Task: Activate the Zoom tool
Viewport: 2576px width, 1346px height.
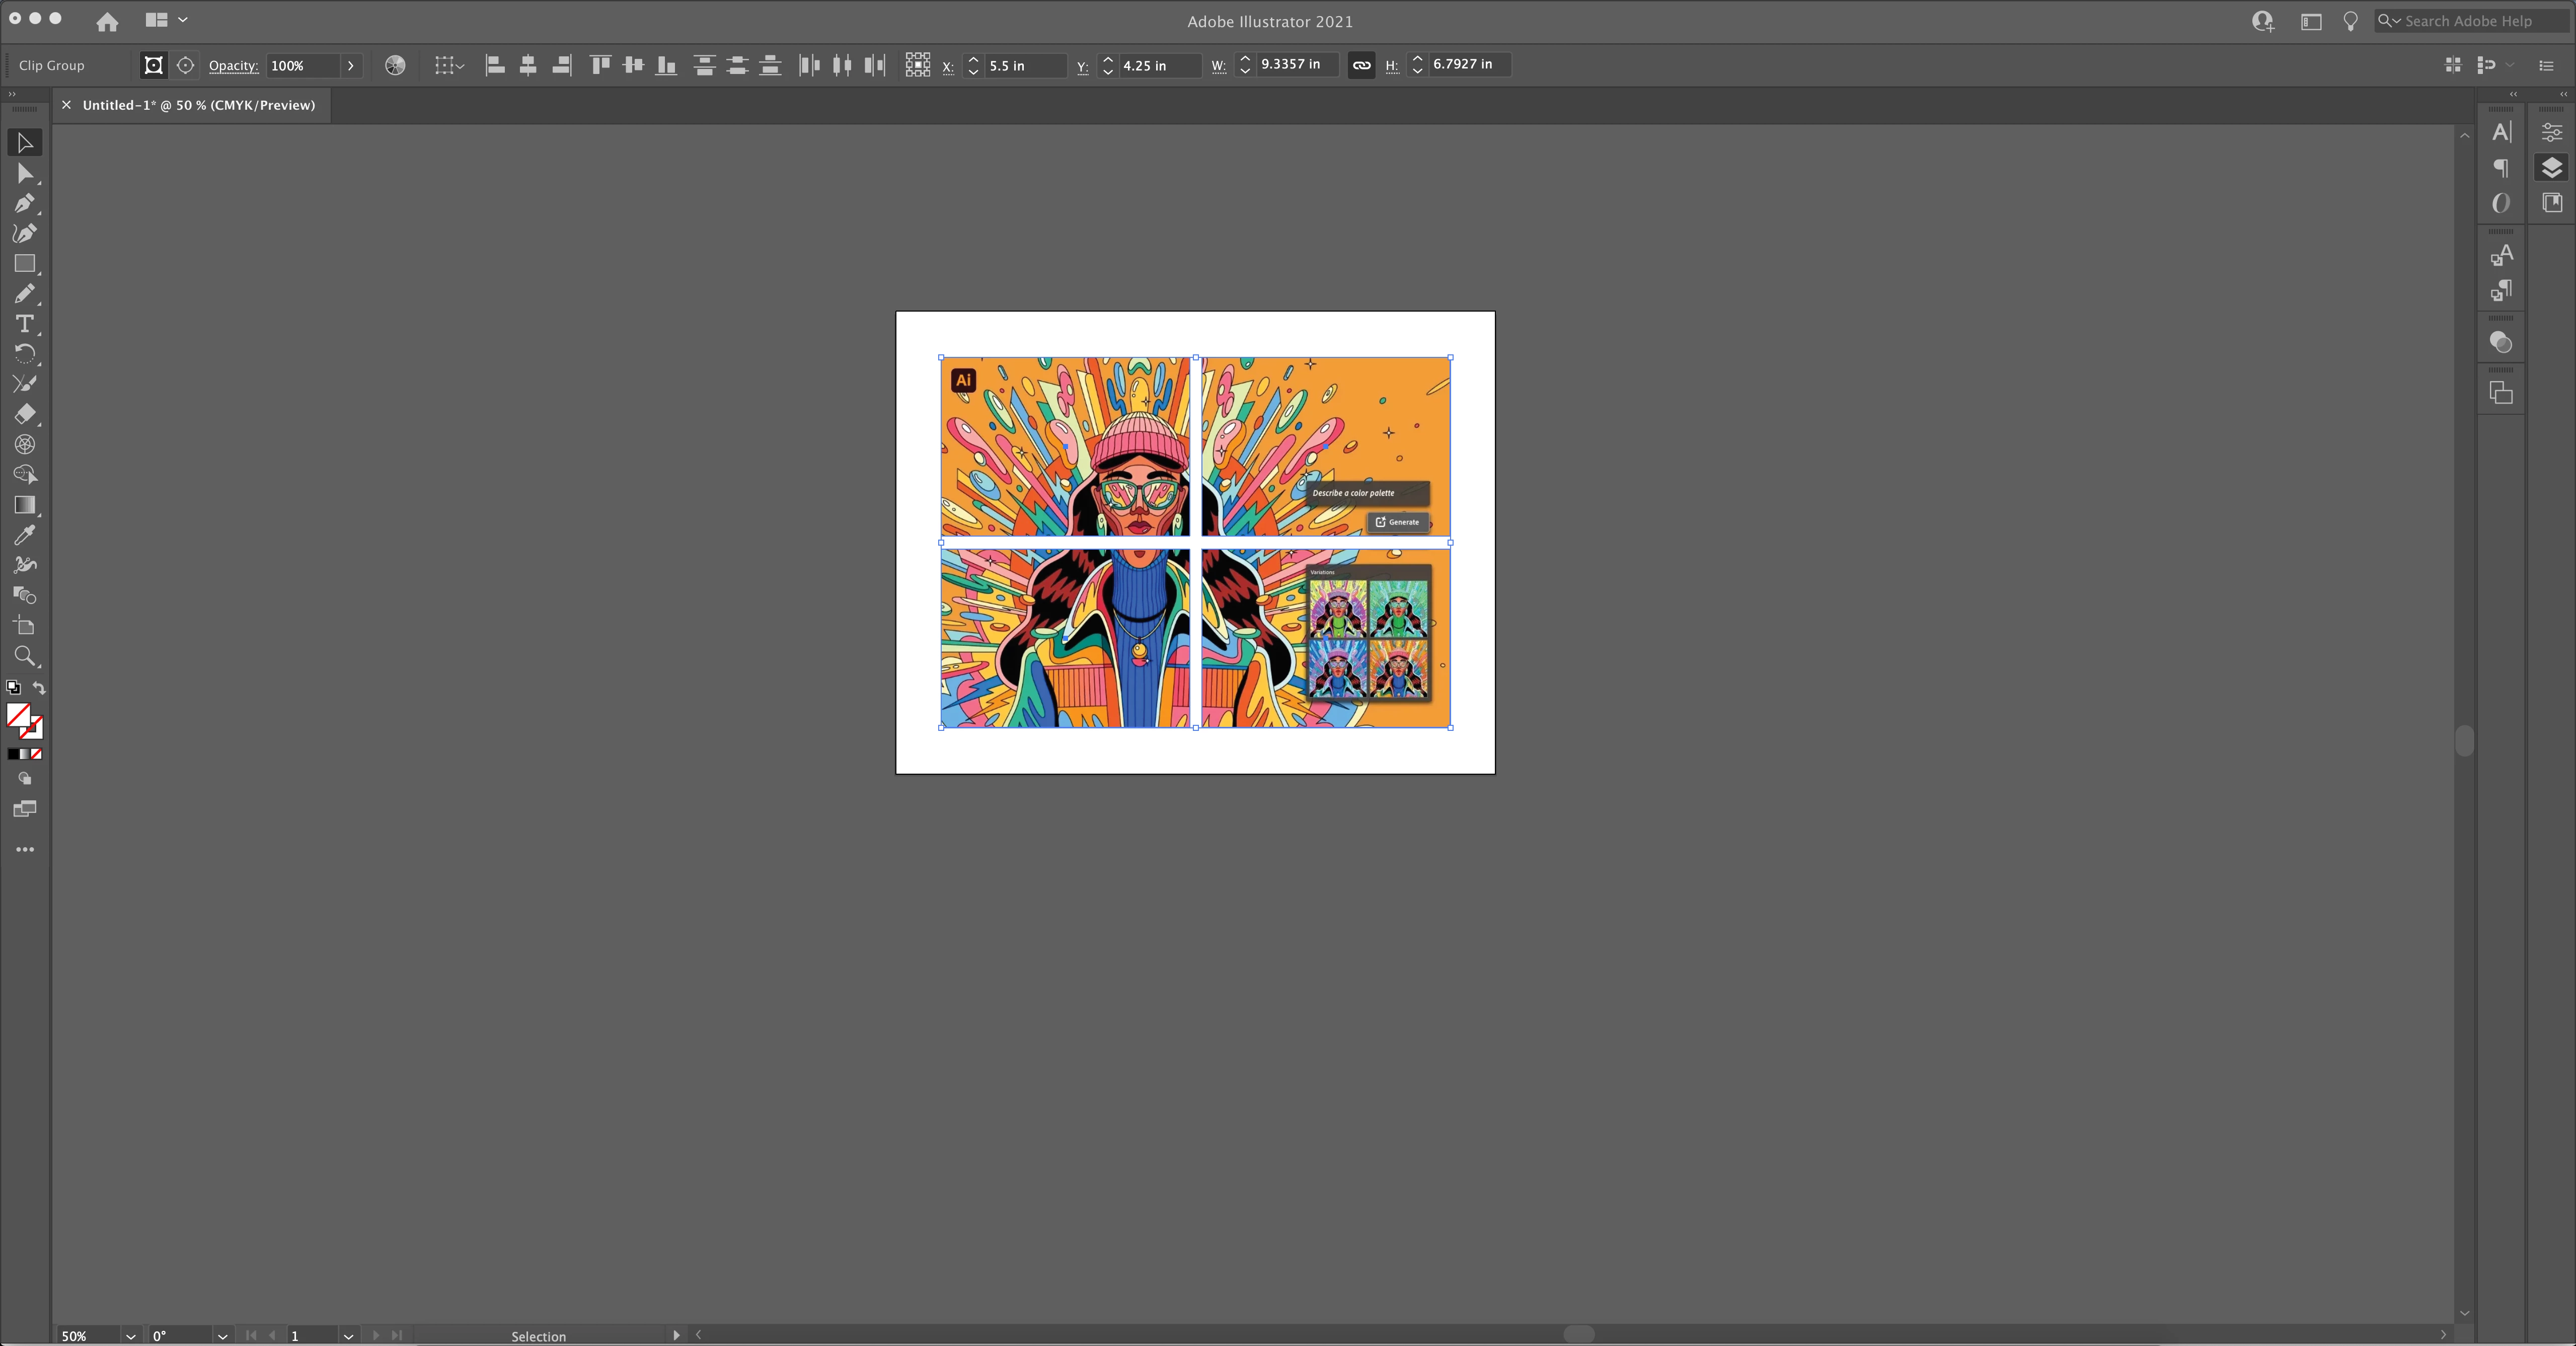Action: pyautogui.click(x=24, y=656)
